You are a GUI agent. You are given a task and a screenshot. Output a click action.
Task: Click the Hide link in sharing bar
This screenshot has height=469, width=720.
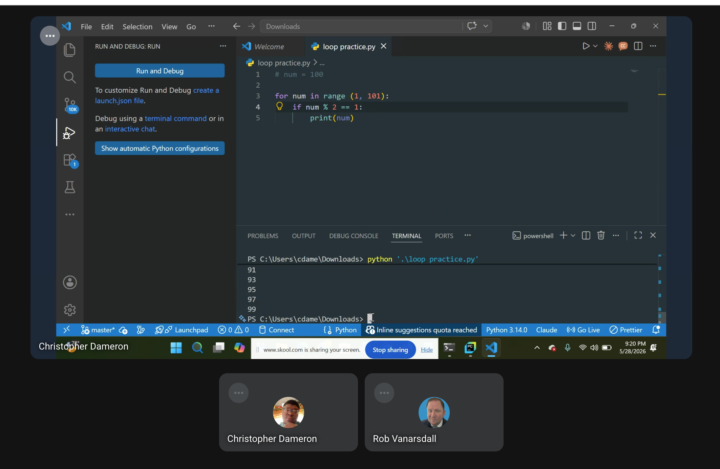coord(427,350)
